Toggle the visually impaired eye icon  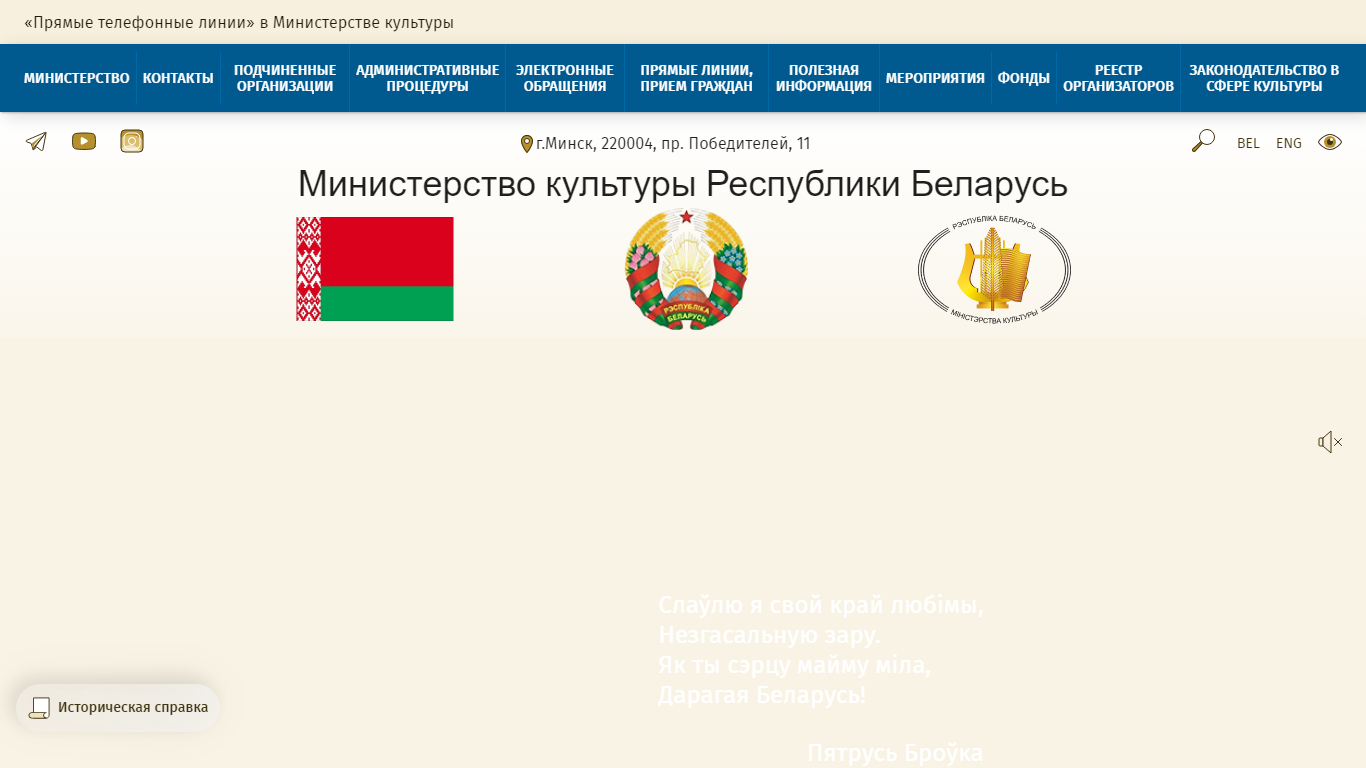point(1330,142)
